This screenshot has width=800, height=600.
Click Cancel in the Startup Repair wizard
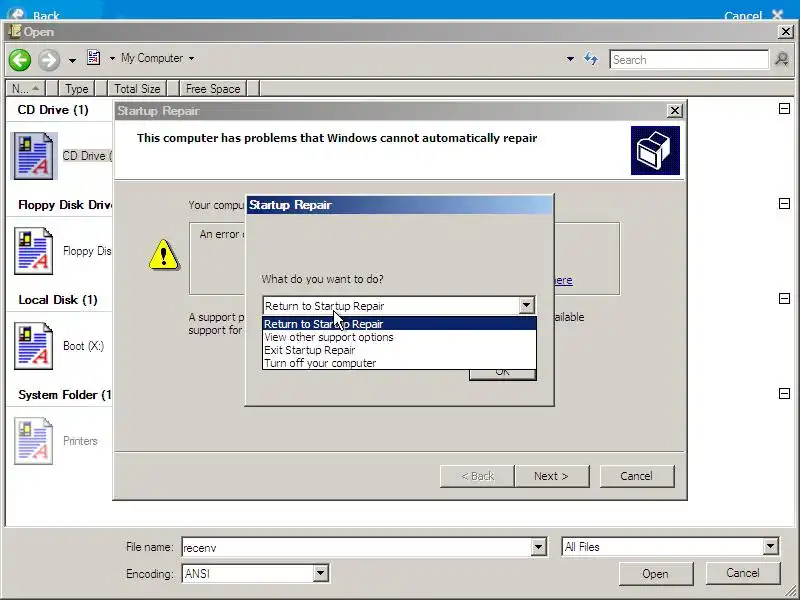coord(636,476)
